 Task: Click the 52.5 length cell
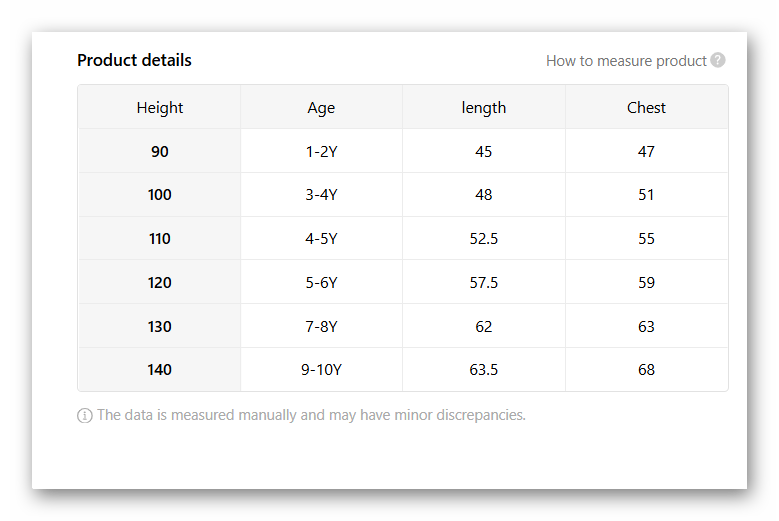coord(484,239)
